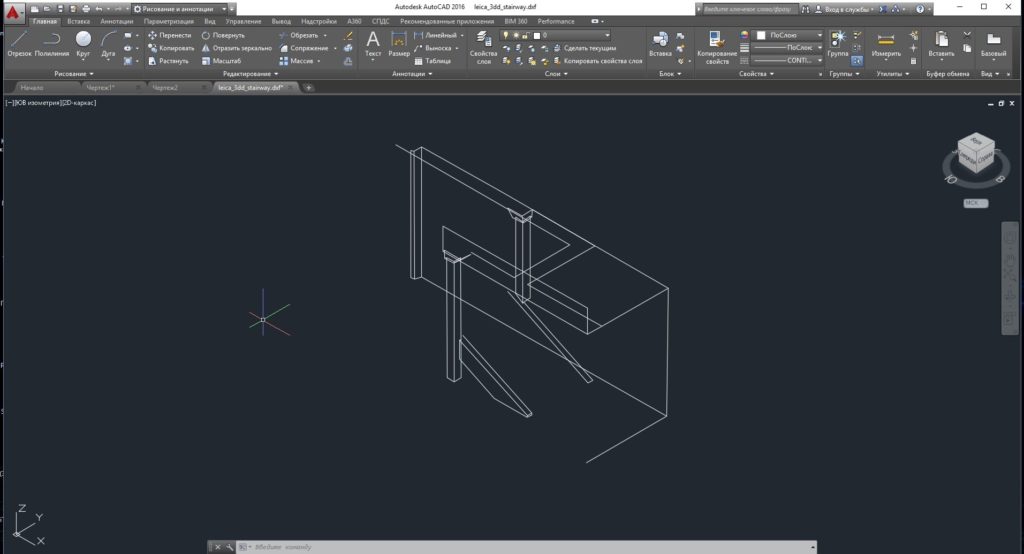Click the new drawing tab plus button
This screenshot has width=1024, height=554.
point(309,88)
